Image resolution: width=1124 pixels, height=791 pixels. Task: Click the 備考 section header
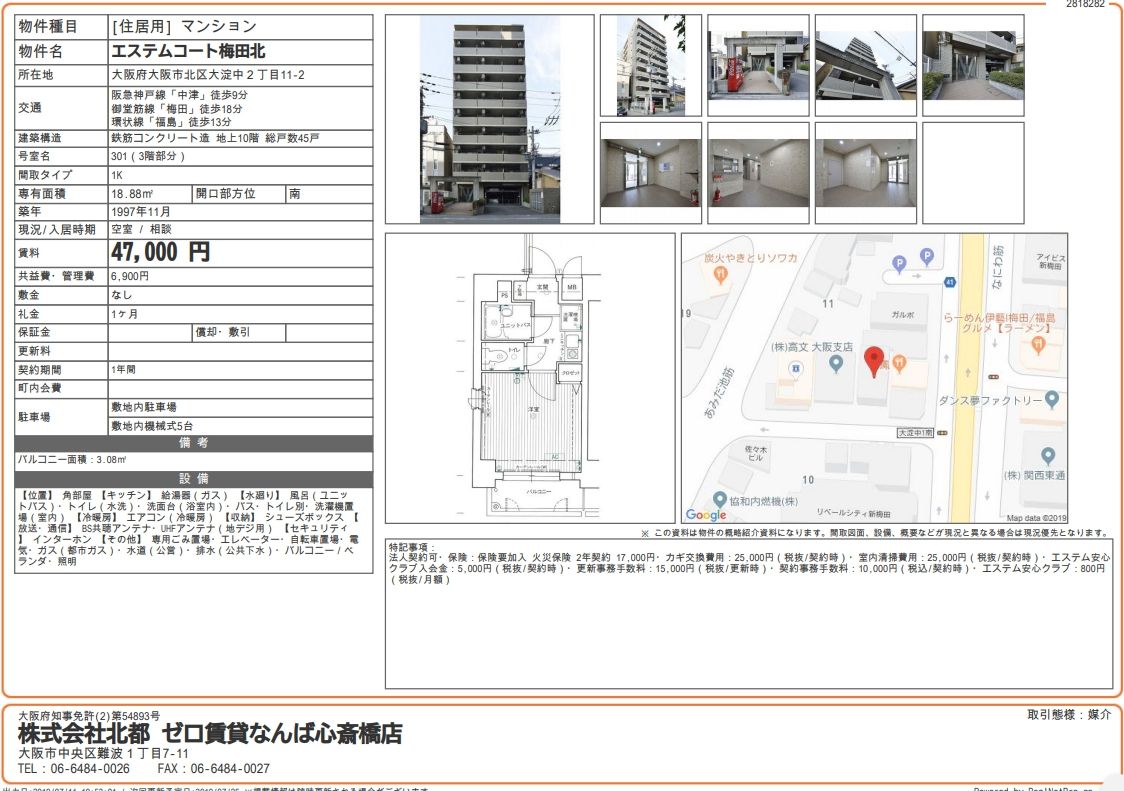click(x=194, y=443)
